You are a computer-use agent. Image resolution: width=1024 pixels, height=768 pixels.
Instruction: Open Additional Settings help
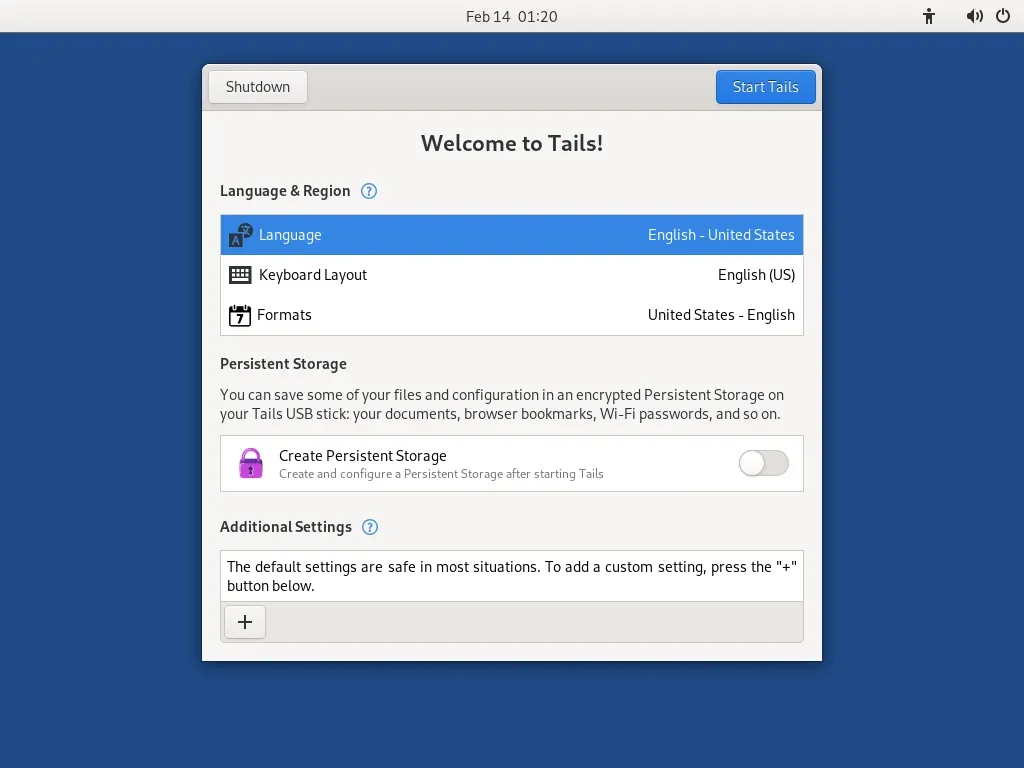[x=369, y=527]
